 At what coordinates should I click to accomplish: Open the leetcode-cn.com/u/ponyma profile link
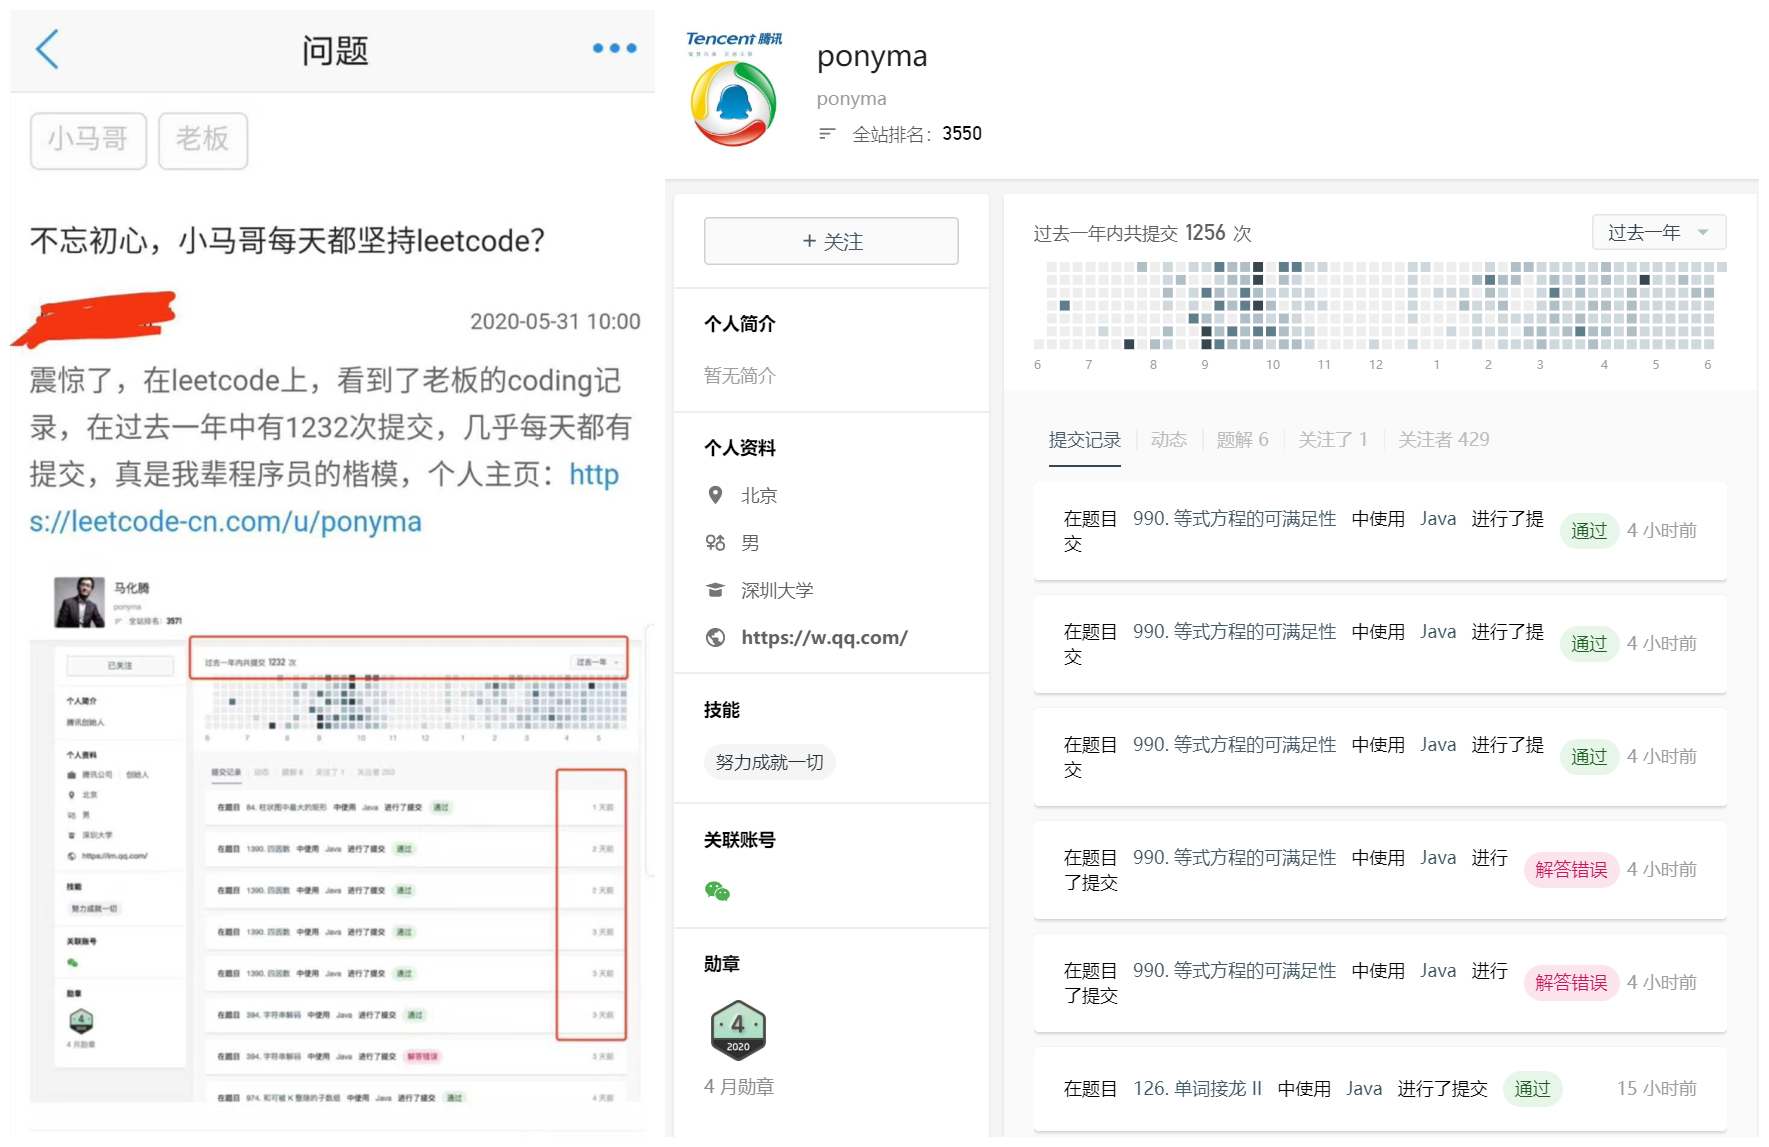pos(225,521)
